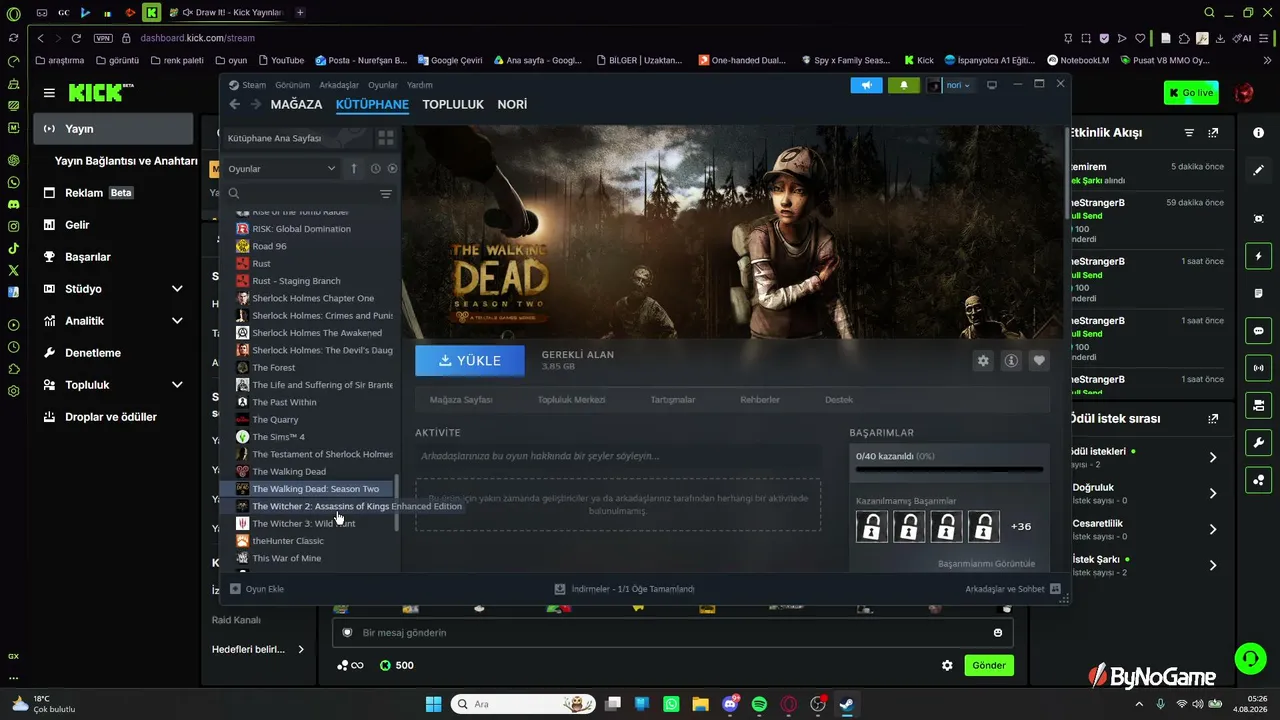Viewport: 1280px width, 720px height.
Task: Click the lightning bolt icon in Kick rail
Action: click(1258, 257)
